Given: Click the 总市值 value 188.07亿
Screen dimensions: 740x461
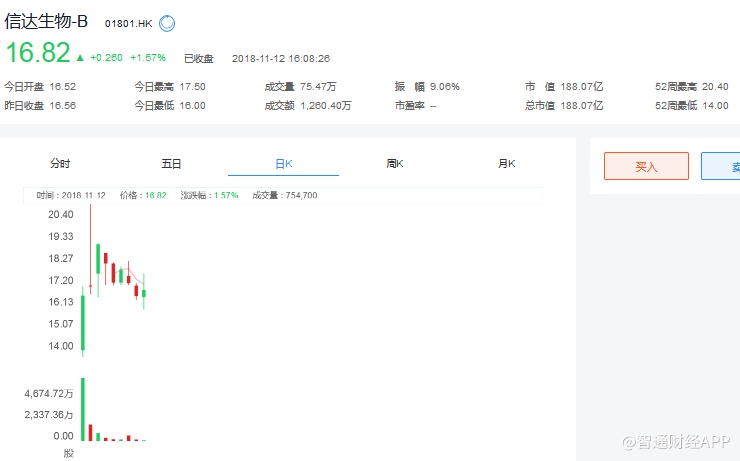Looking at the screenshot, I should coord(582,106).
